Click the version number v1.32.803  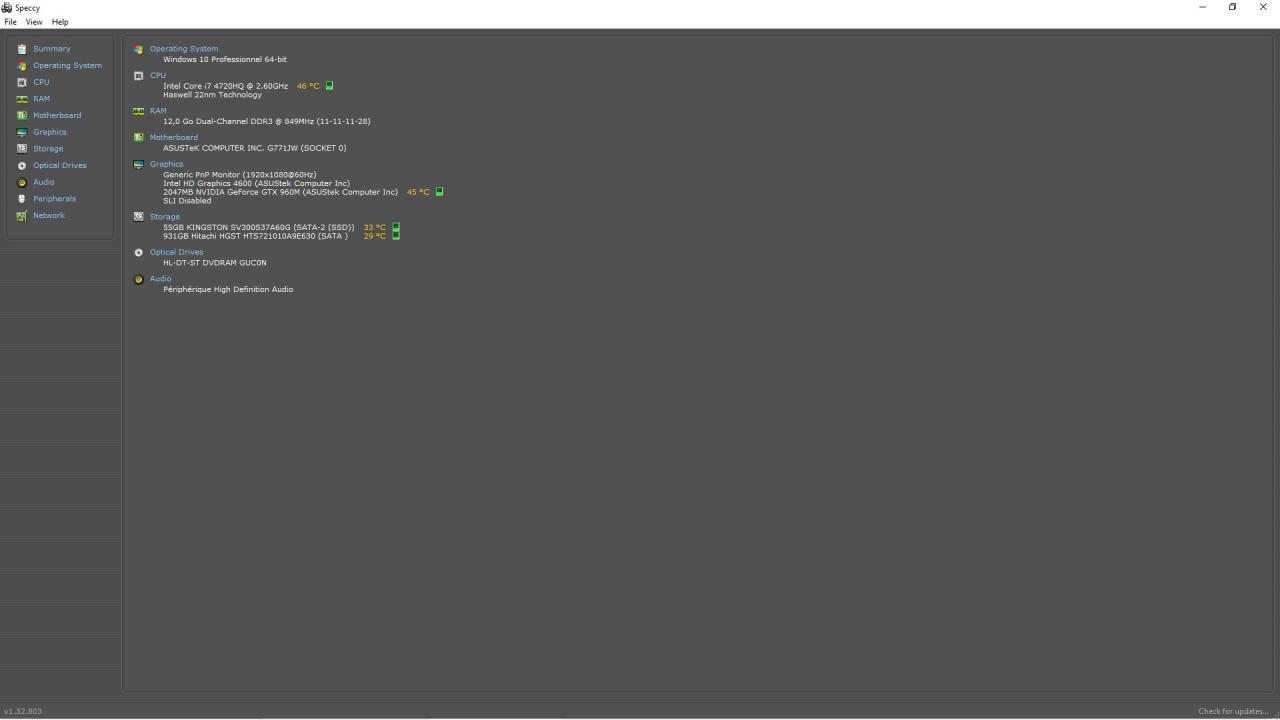point(23,711)
